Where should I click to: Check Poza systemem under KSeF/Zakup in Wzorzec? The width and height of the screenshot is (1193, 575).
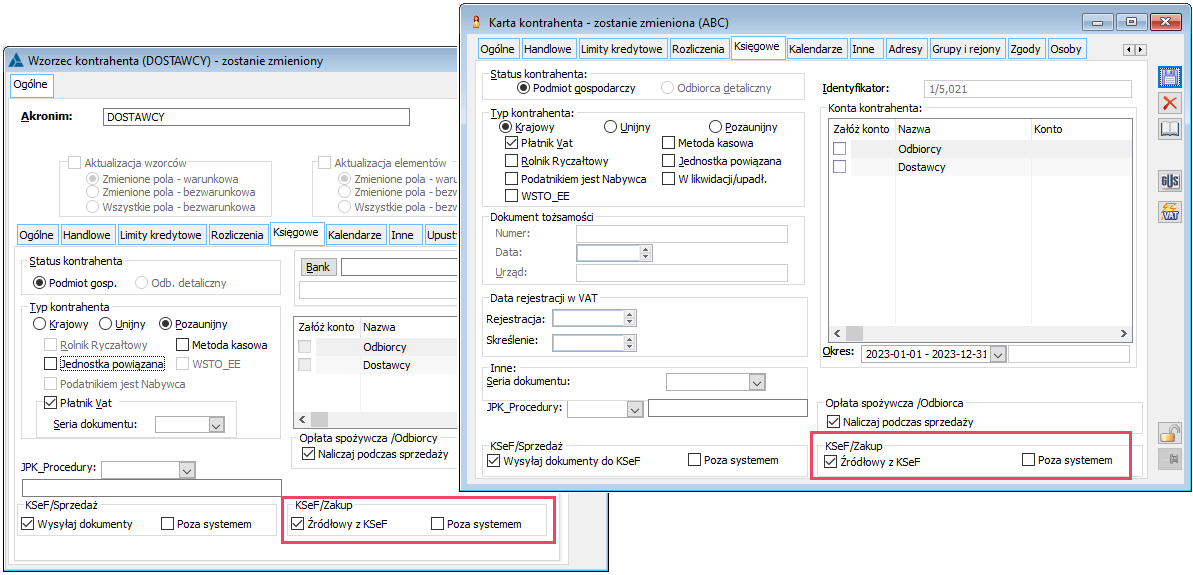[x=437, y=524]
